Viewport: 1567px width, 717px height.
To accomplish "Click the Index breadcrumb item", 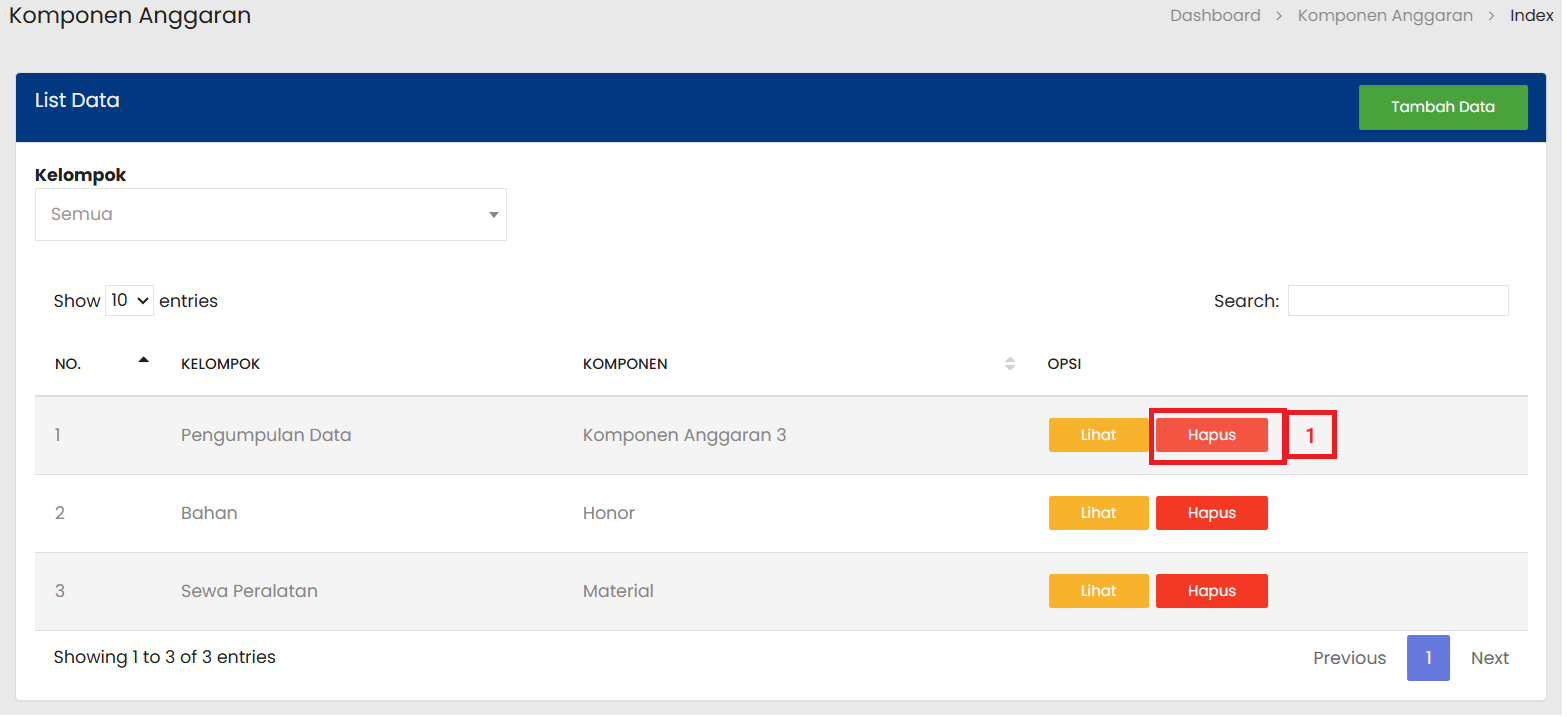I will click(1531, 15).
